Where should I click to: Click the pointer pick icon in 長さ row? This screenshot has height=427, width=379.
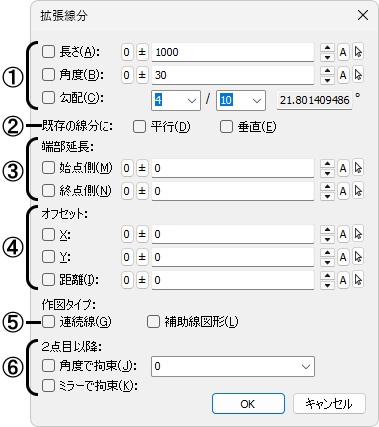click(358, 52)
